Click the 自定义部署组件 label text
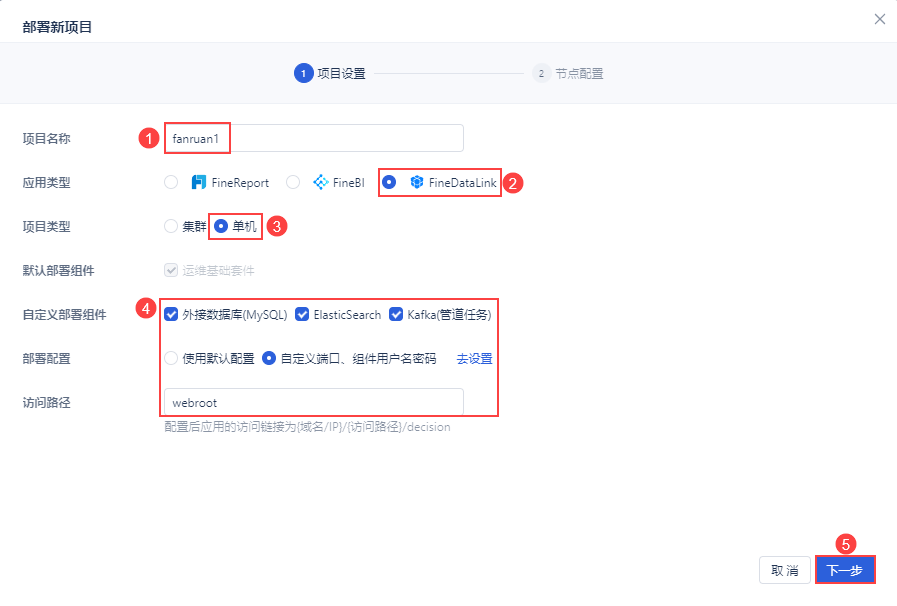 64,315
